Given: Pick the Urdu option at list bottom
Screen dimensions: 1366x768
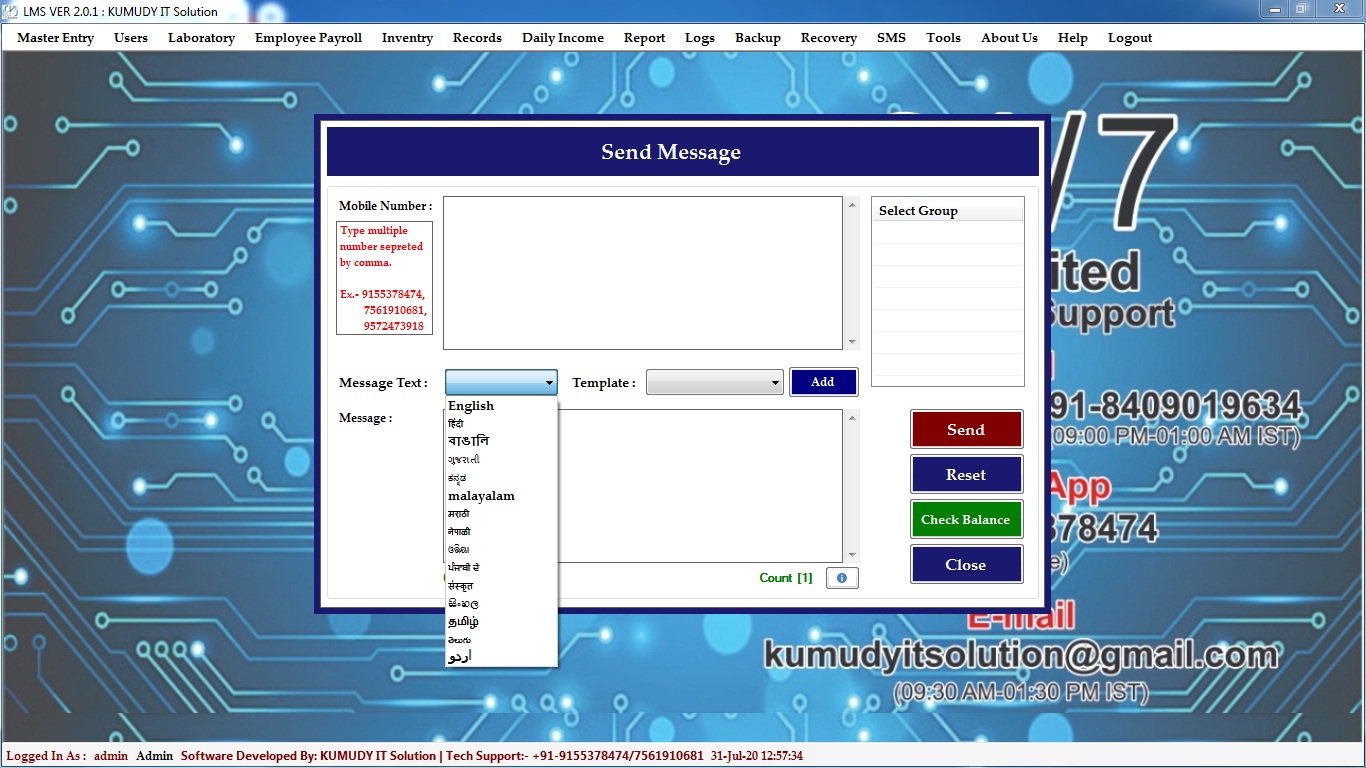Looking at the screenshot, I should (460, 657).
